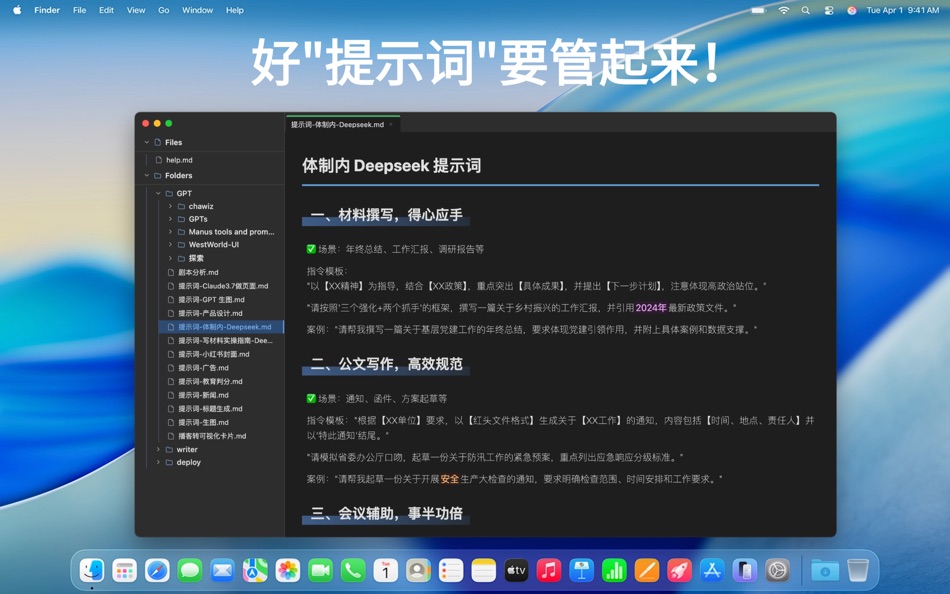Open the Go menu

[164, 10]
